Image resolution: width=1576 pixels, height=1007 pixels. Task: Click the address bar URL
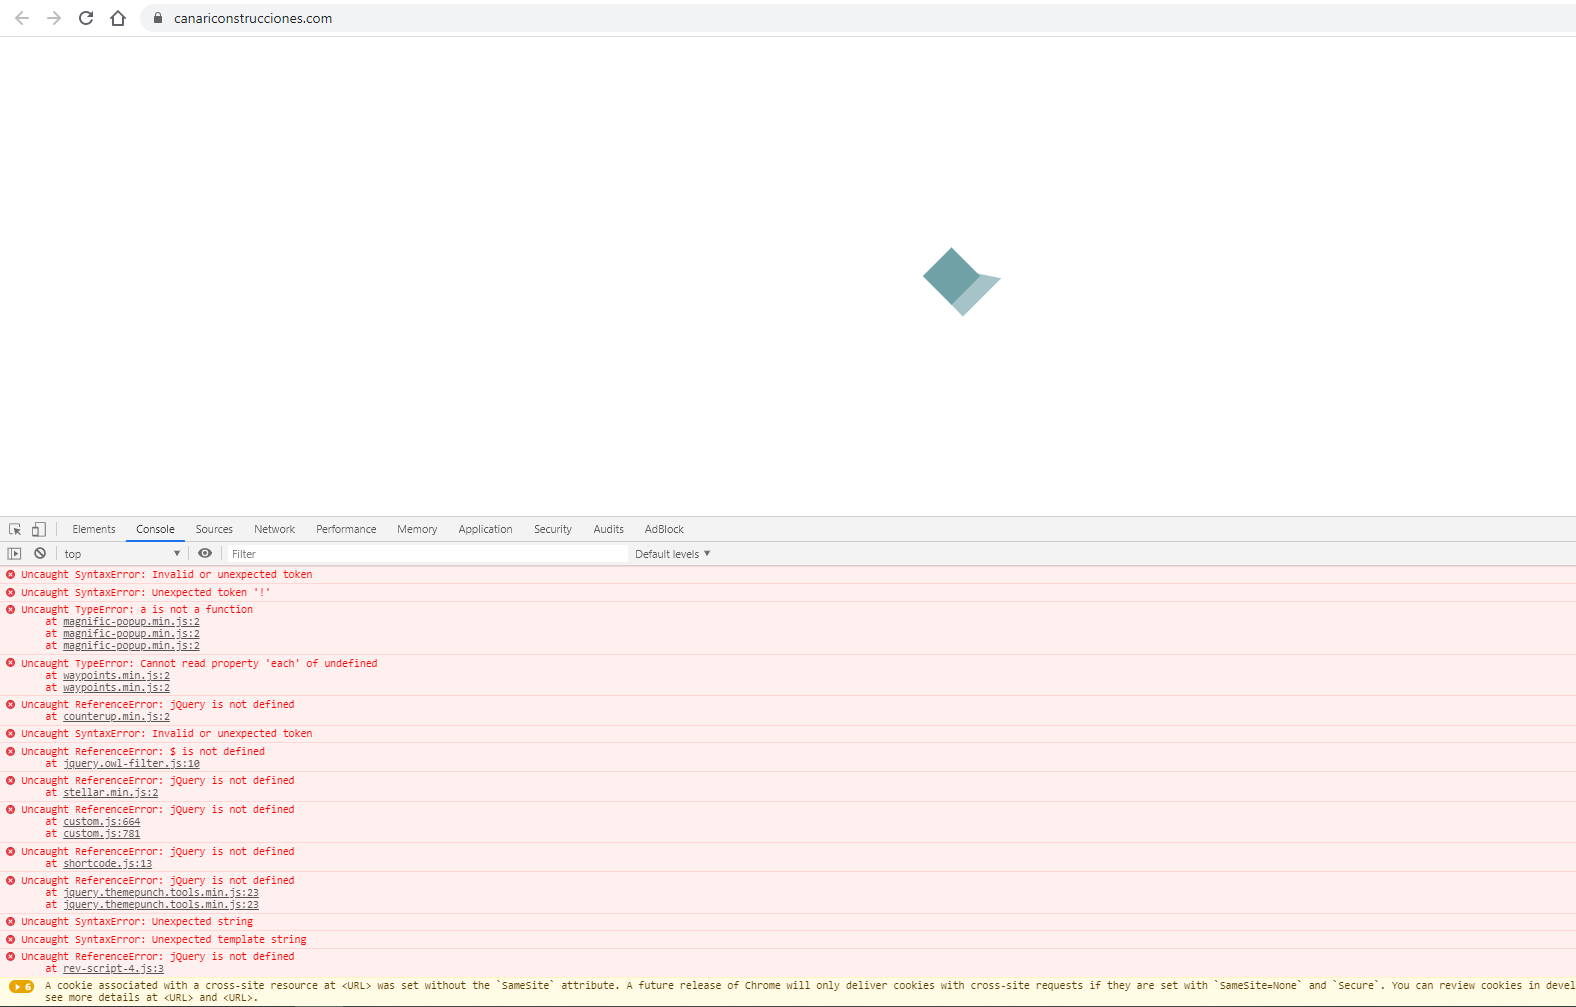point(253,18)
